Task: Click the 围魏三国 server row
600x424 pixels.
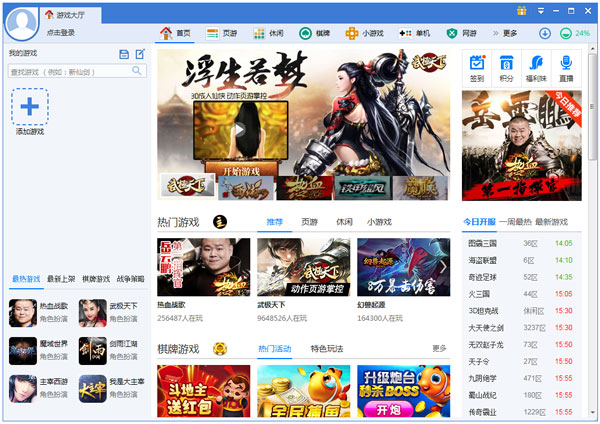Action: pos(521,243)
